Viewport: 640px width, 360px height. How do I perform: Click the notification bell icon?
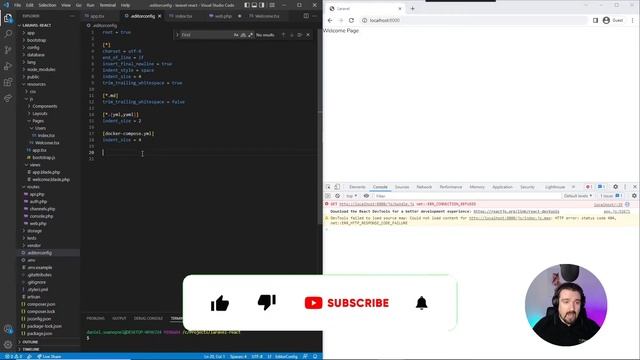pyautogui.click(x=421, y=303)
